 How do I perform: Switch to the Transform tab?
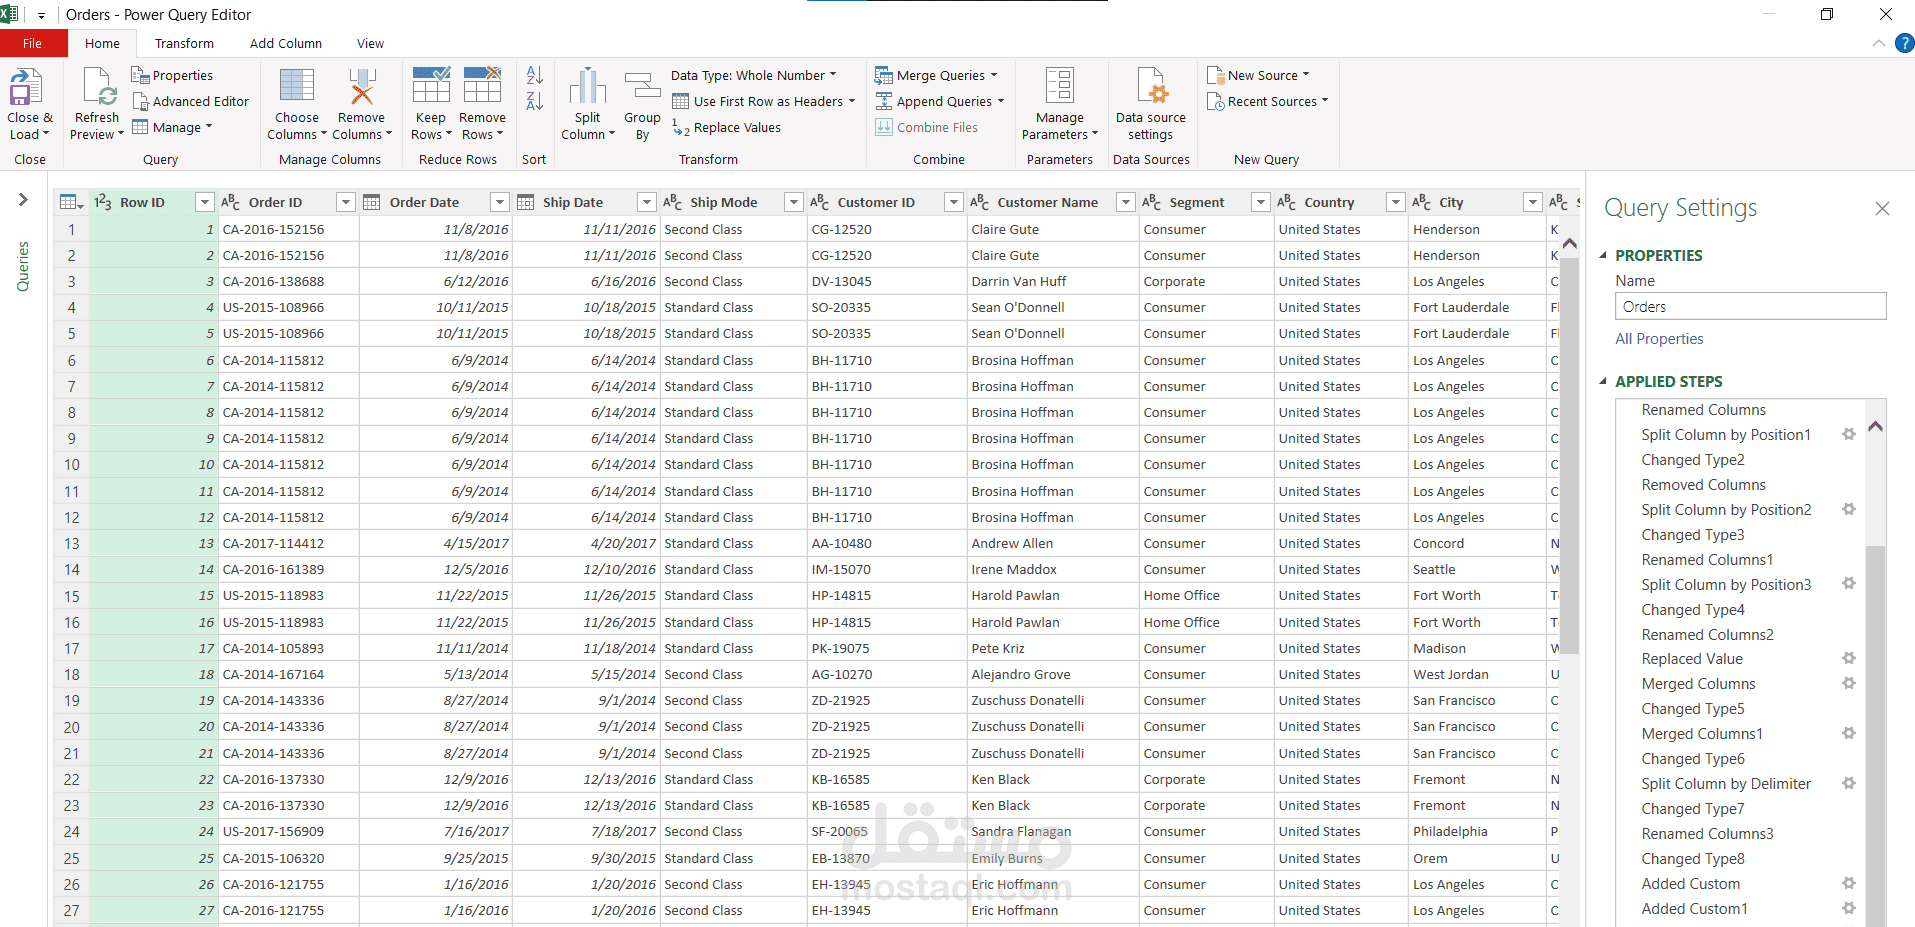coord(184,43)
